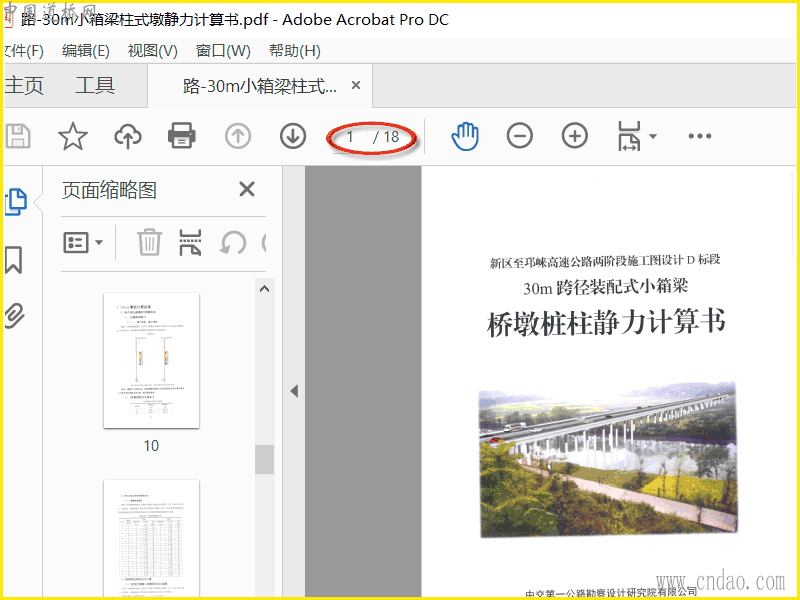This screenshot has height=600, width=800.
Task: Click the title 桥墩桩柱静力计算书
Action: click(x=606, y=323)
